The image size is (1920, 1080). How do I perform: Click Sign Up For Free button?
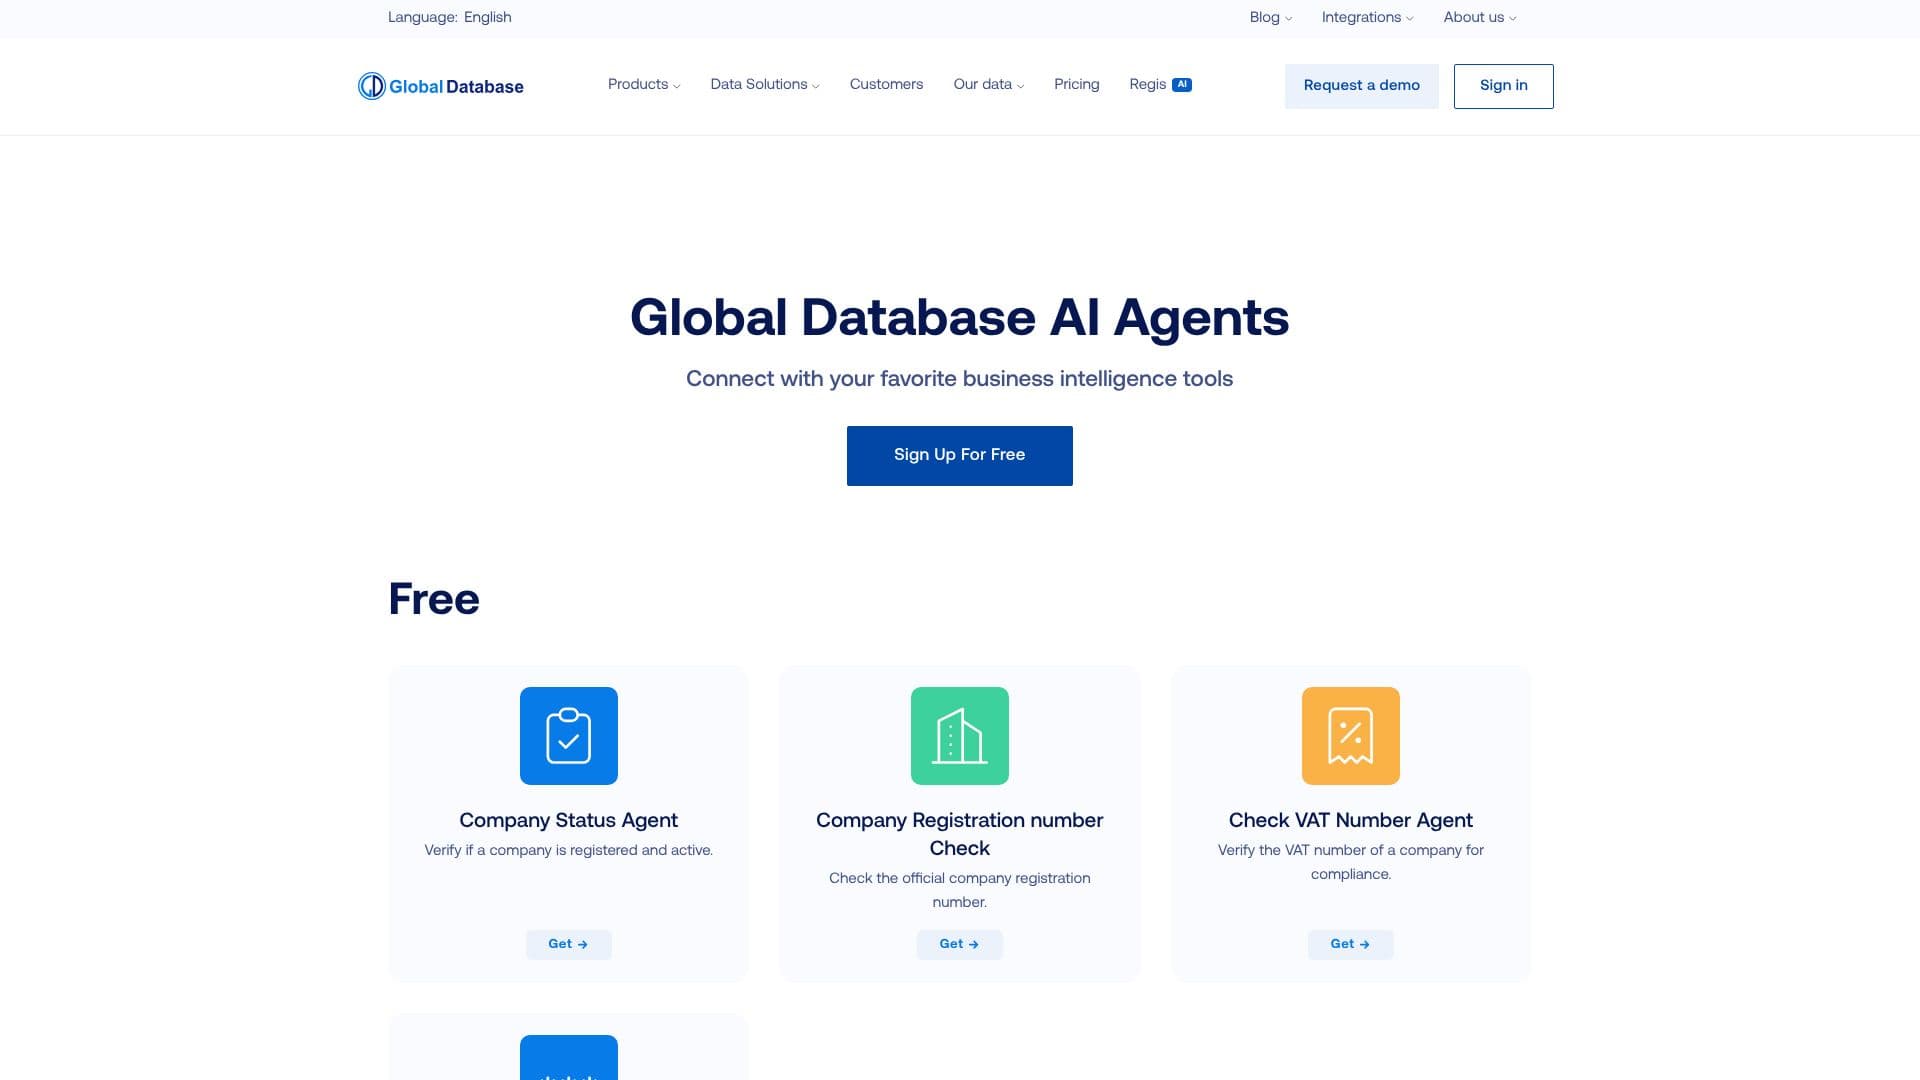960,456
